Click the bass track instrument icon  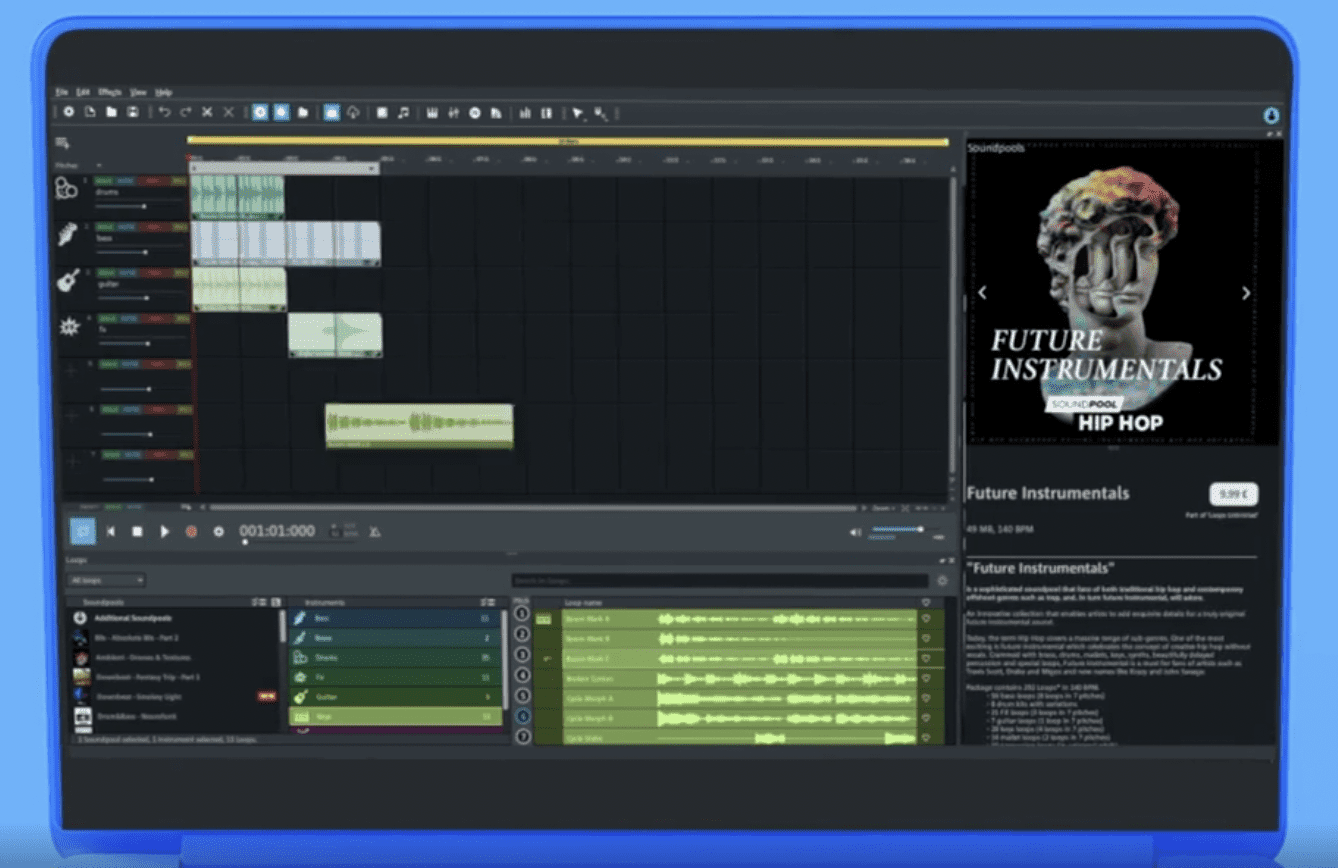(69, 235)
